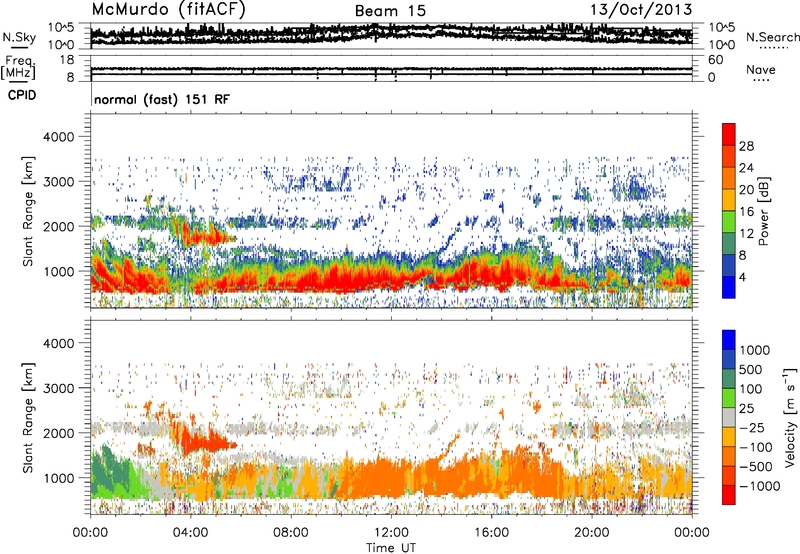Click the 16:00 time axis label
Screen dimensions: 800x554
pos(491,532)
